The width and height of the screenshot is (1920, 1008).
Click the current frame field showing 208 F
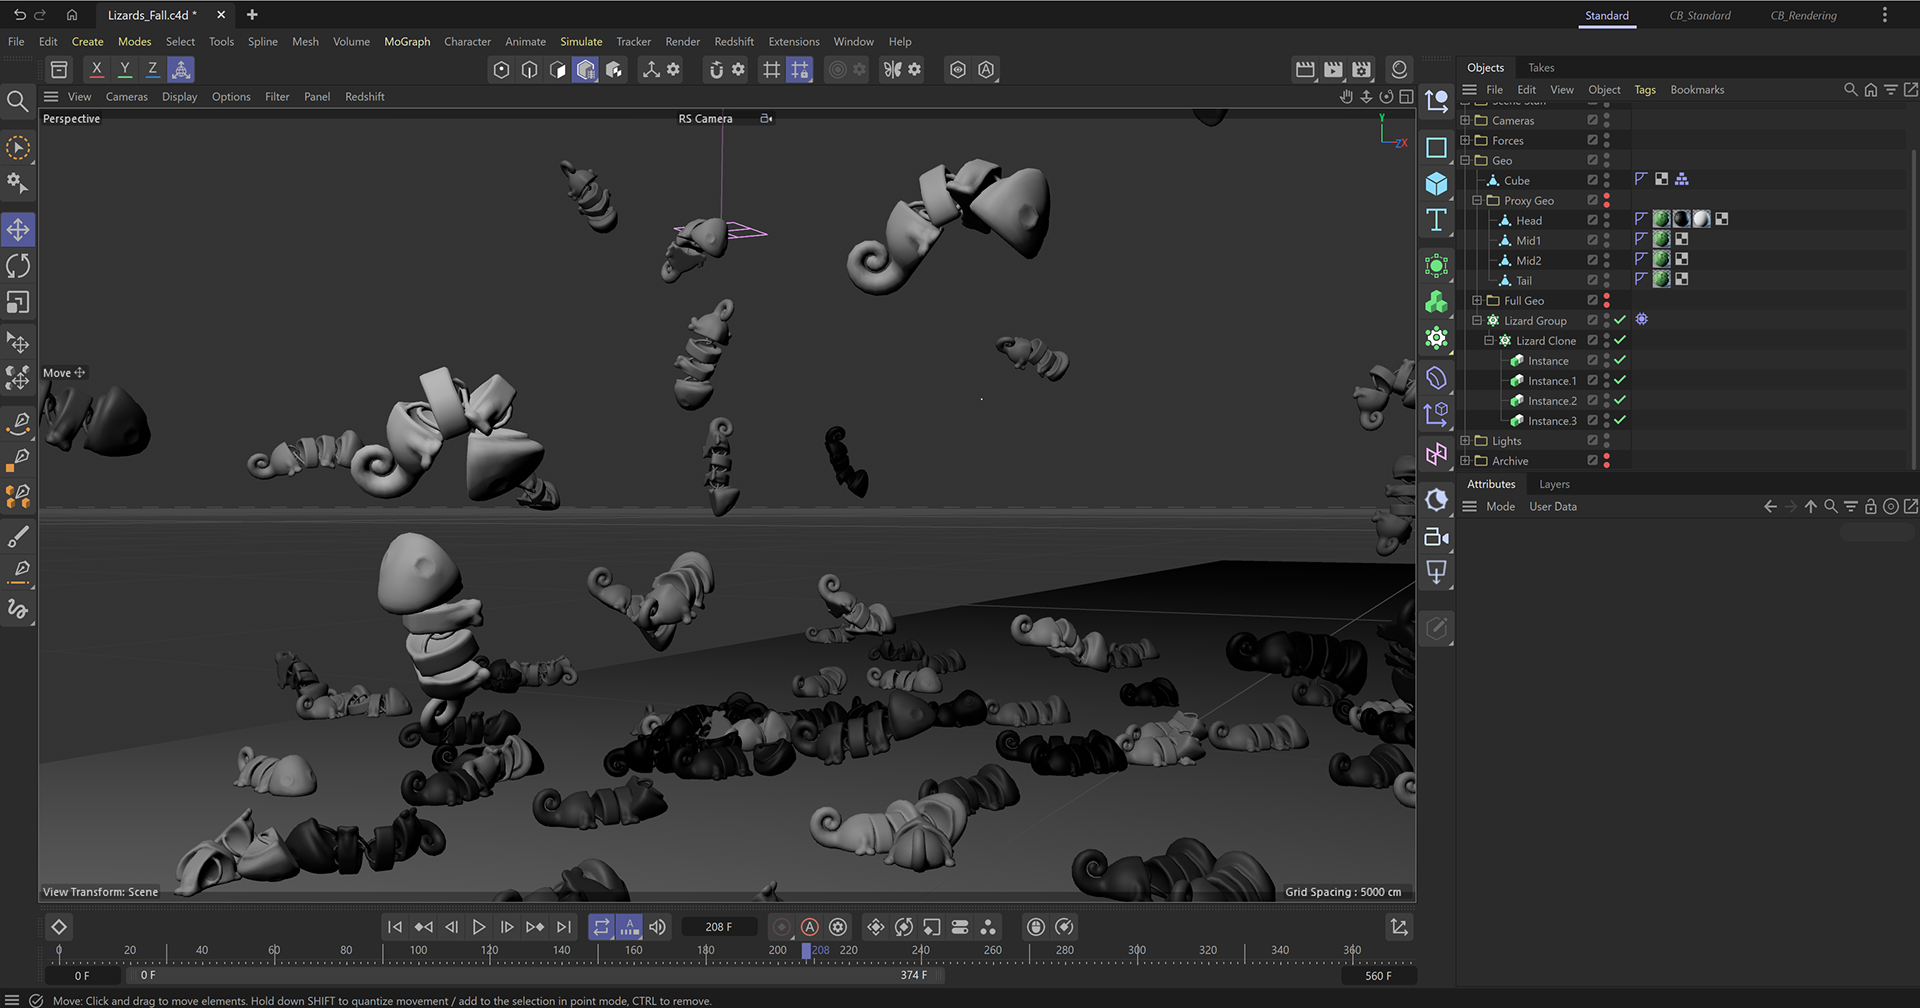pyautogui.click(x=719, y=927)
